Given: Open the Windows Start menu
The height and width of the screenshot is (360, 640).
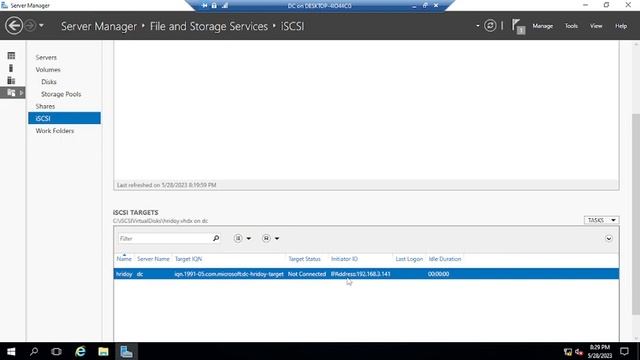Looking at the screenshot, I should pyautogui.click(x=11, y=351).
